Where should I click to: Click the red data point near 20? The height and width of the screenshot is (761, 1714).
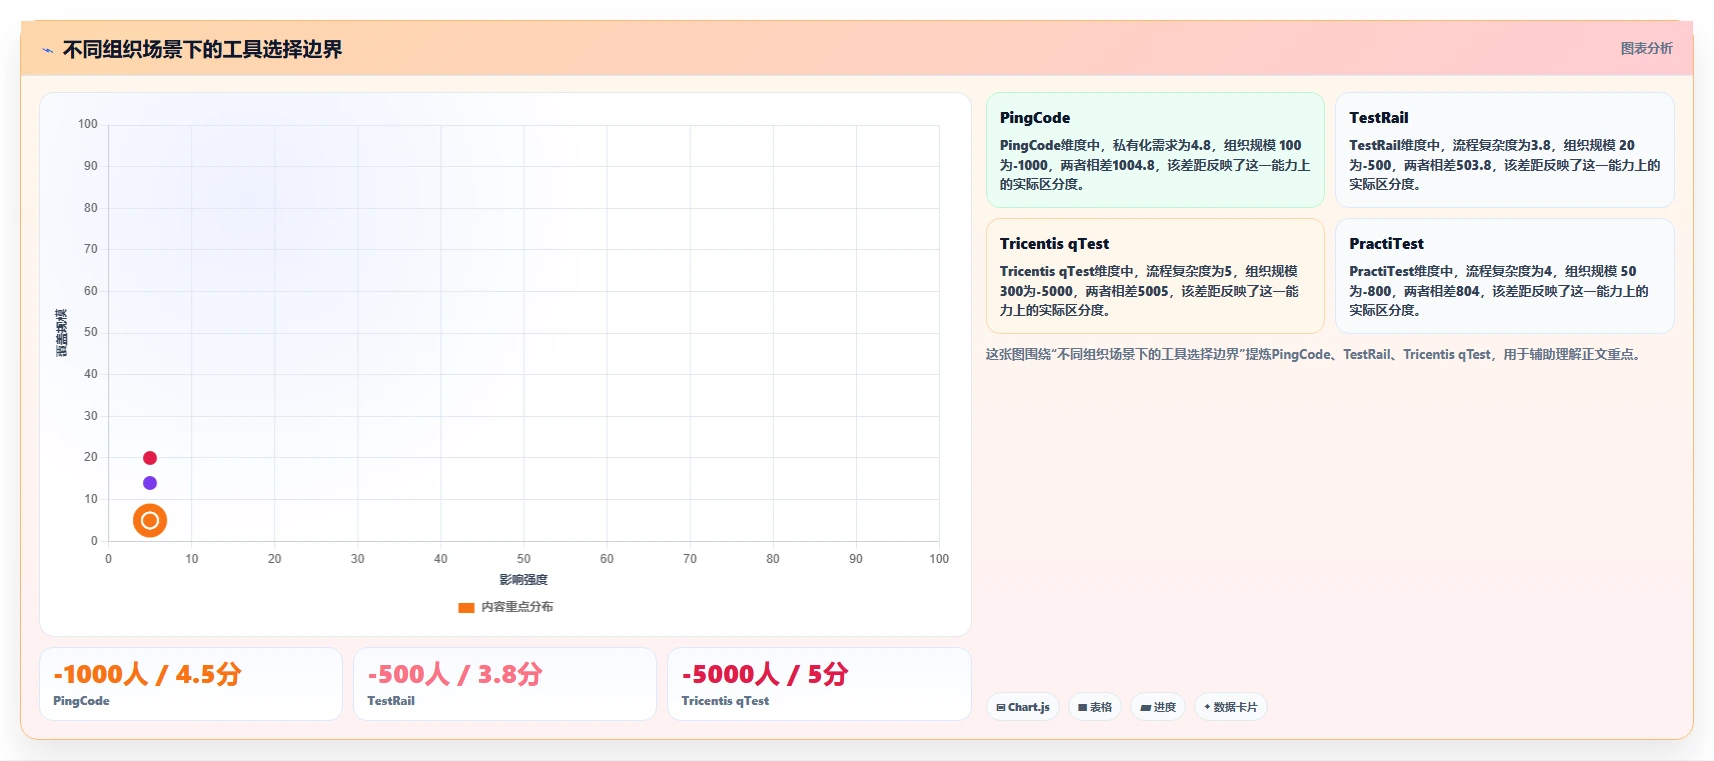tap(150, 458)
